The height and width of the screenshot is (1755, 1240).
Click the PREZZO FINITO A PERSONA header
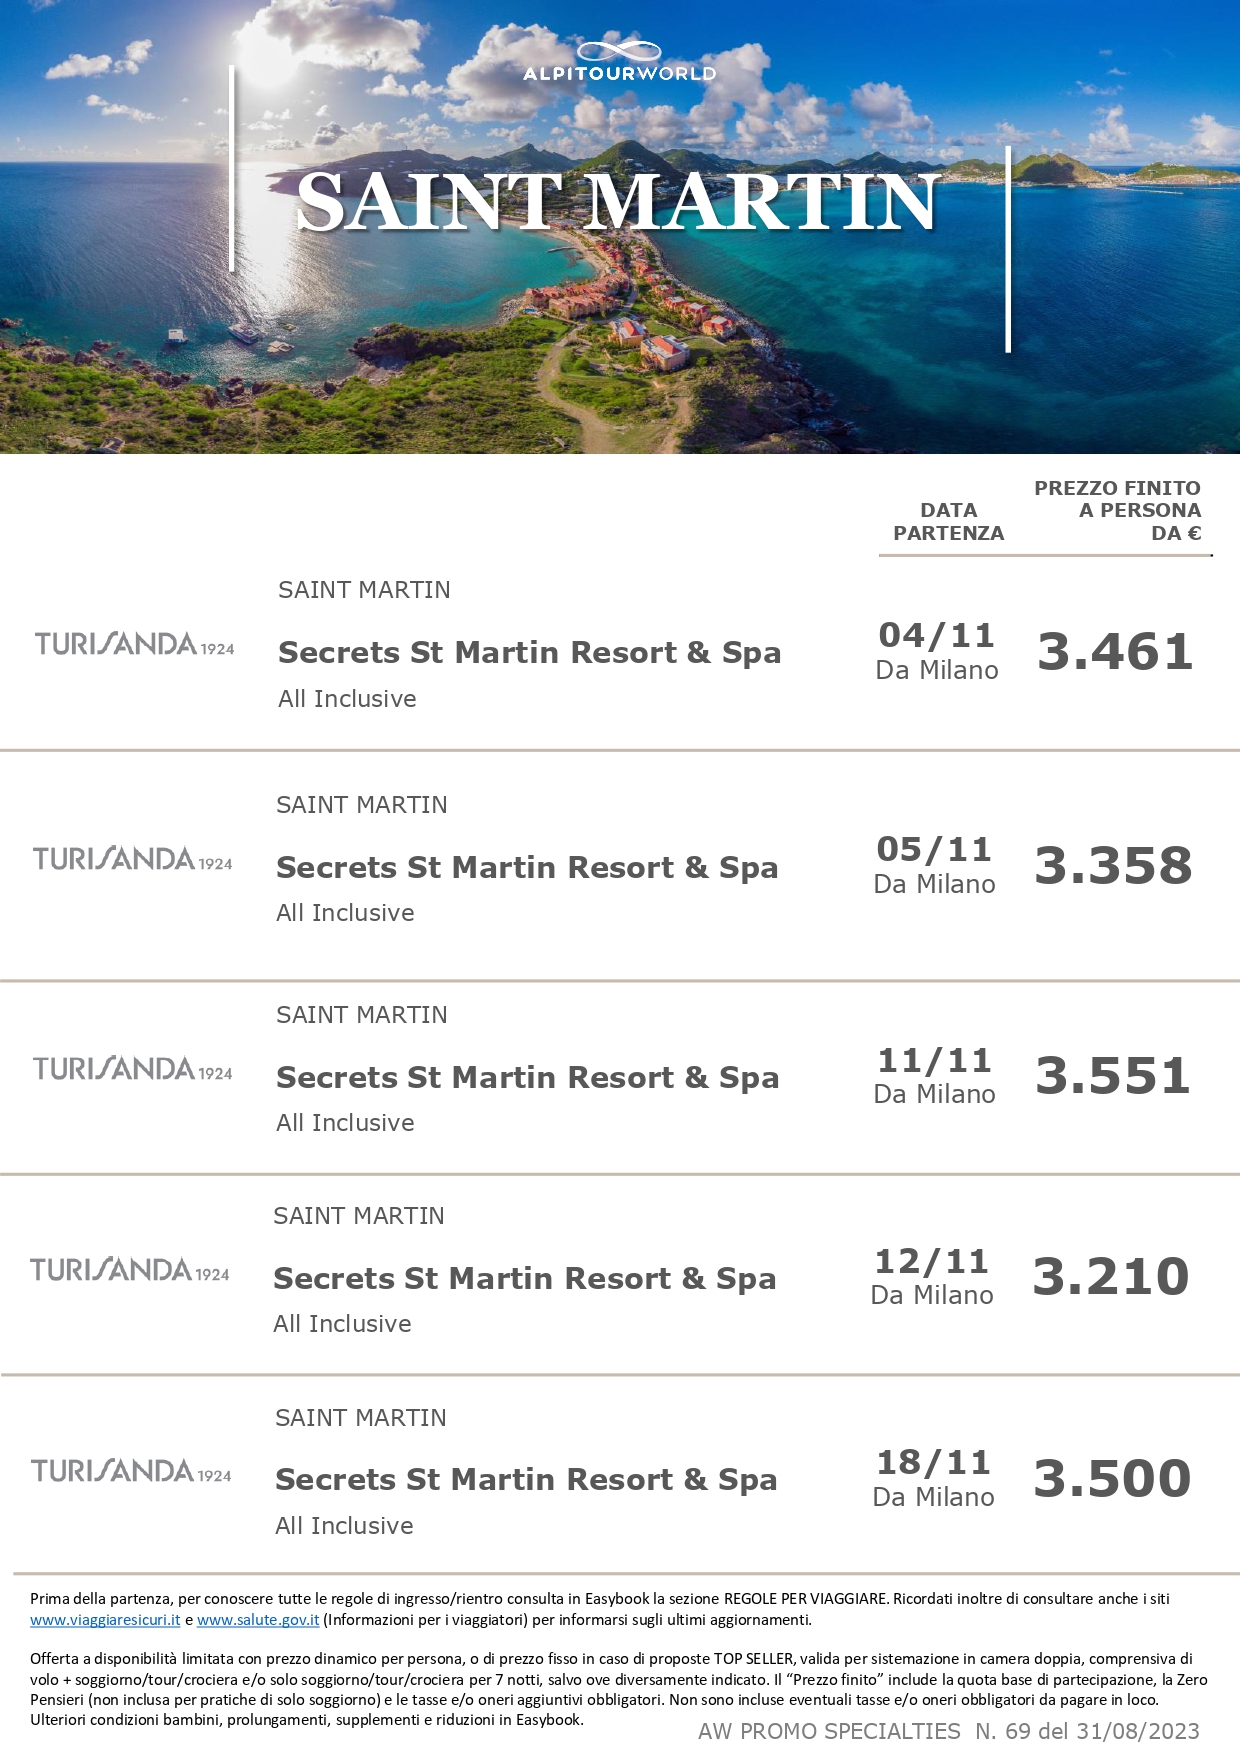pyautogui.click(x=1117, y=511)
